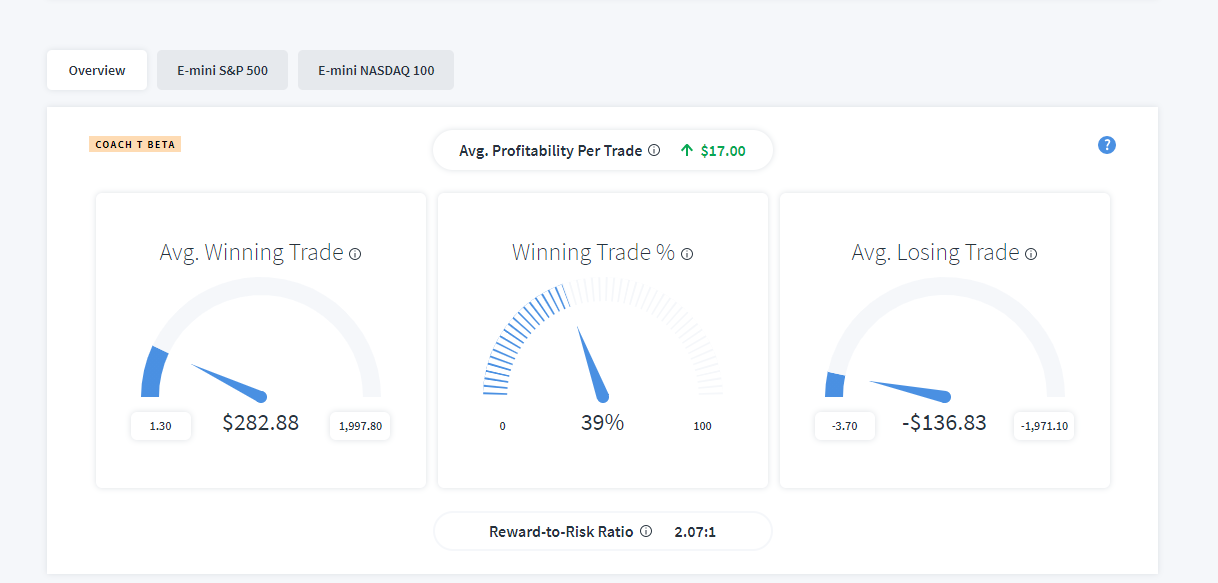Screen dimensions: 1218x583
Task: Click info icon next to Avg. Losing Trade
Action: pyautogui.click(x=1031, y=254)
